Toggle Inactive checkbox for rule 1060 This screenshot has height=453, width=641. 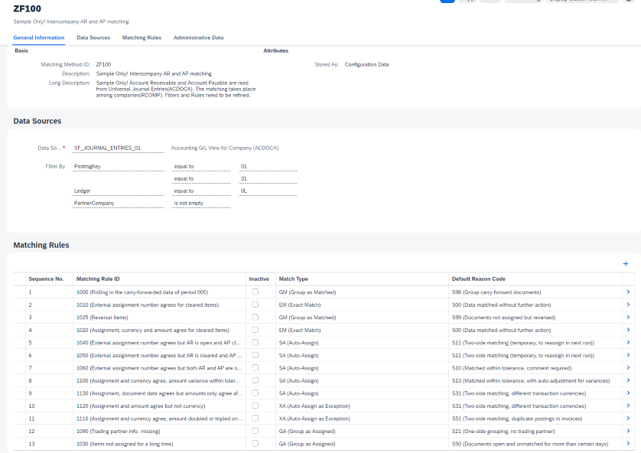pos(255,368)
